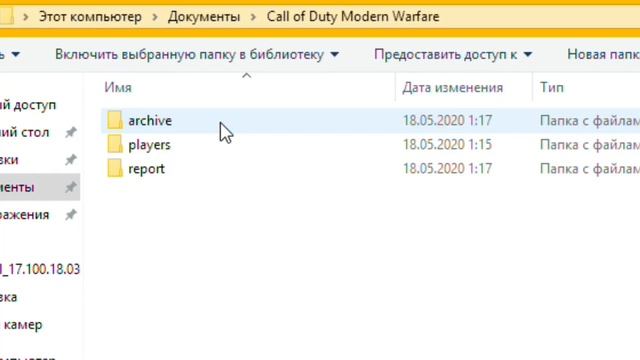Click the pin icon beside 'менты' sidebar item
The height and width of the screenshot is (360, 640).
pyautogui.click(x=71, y=187)
